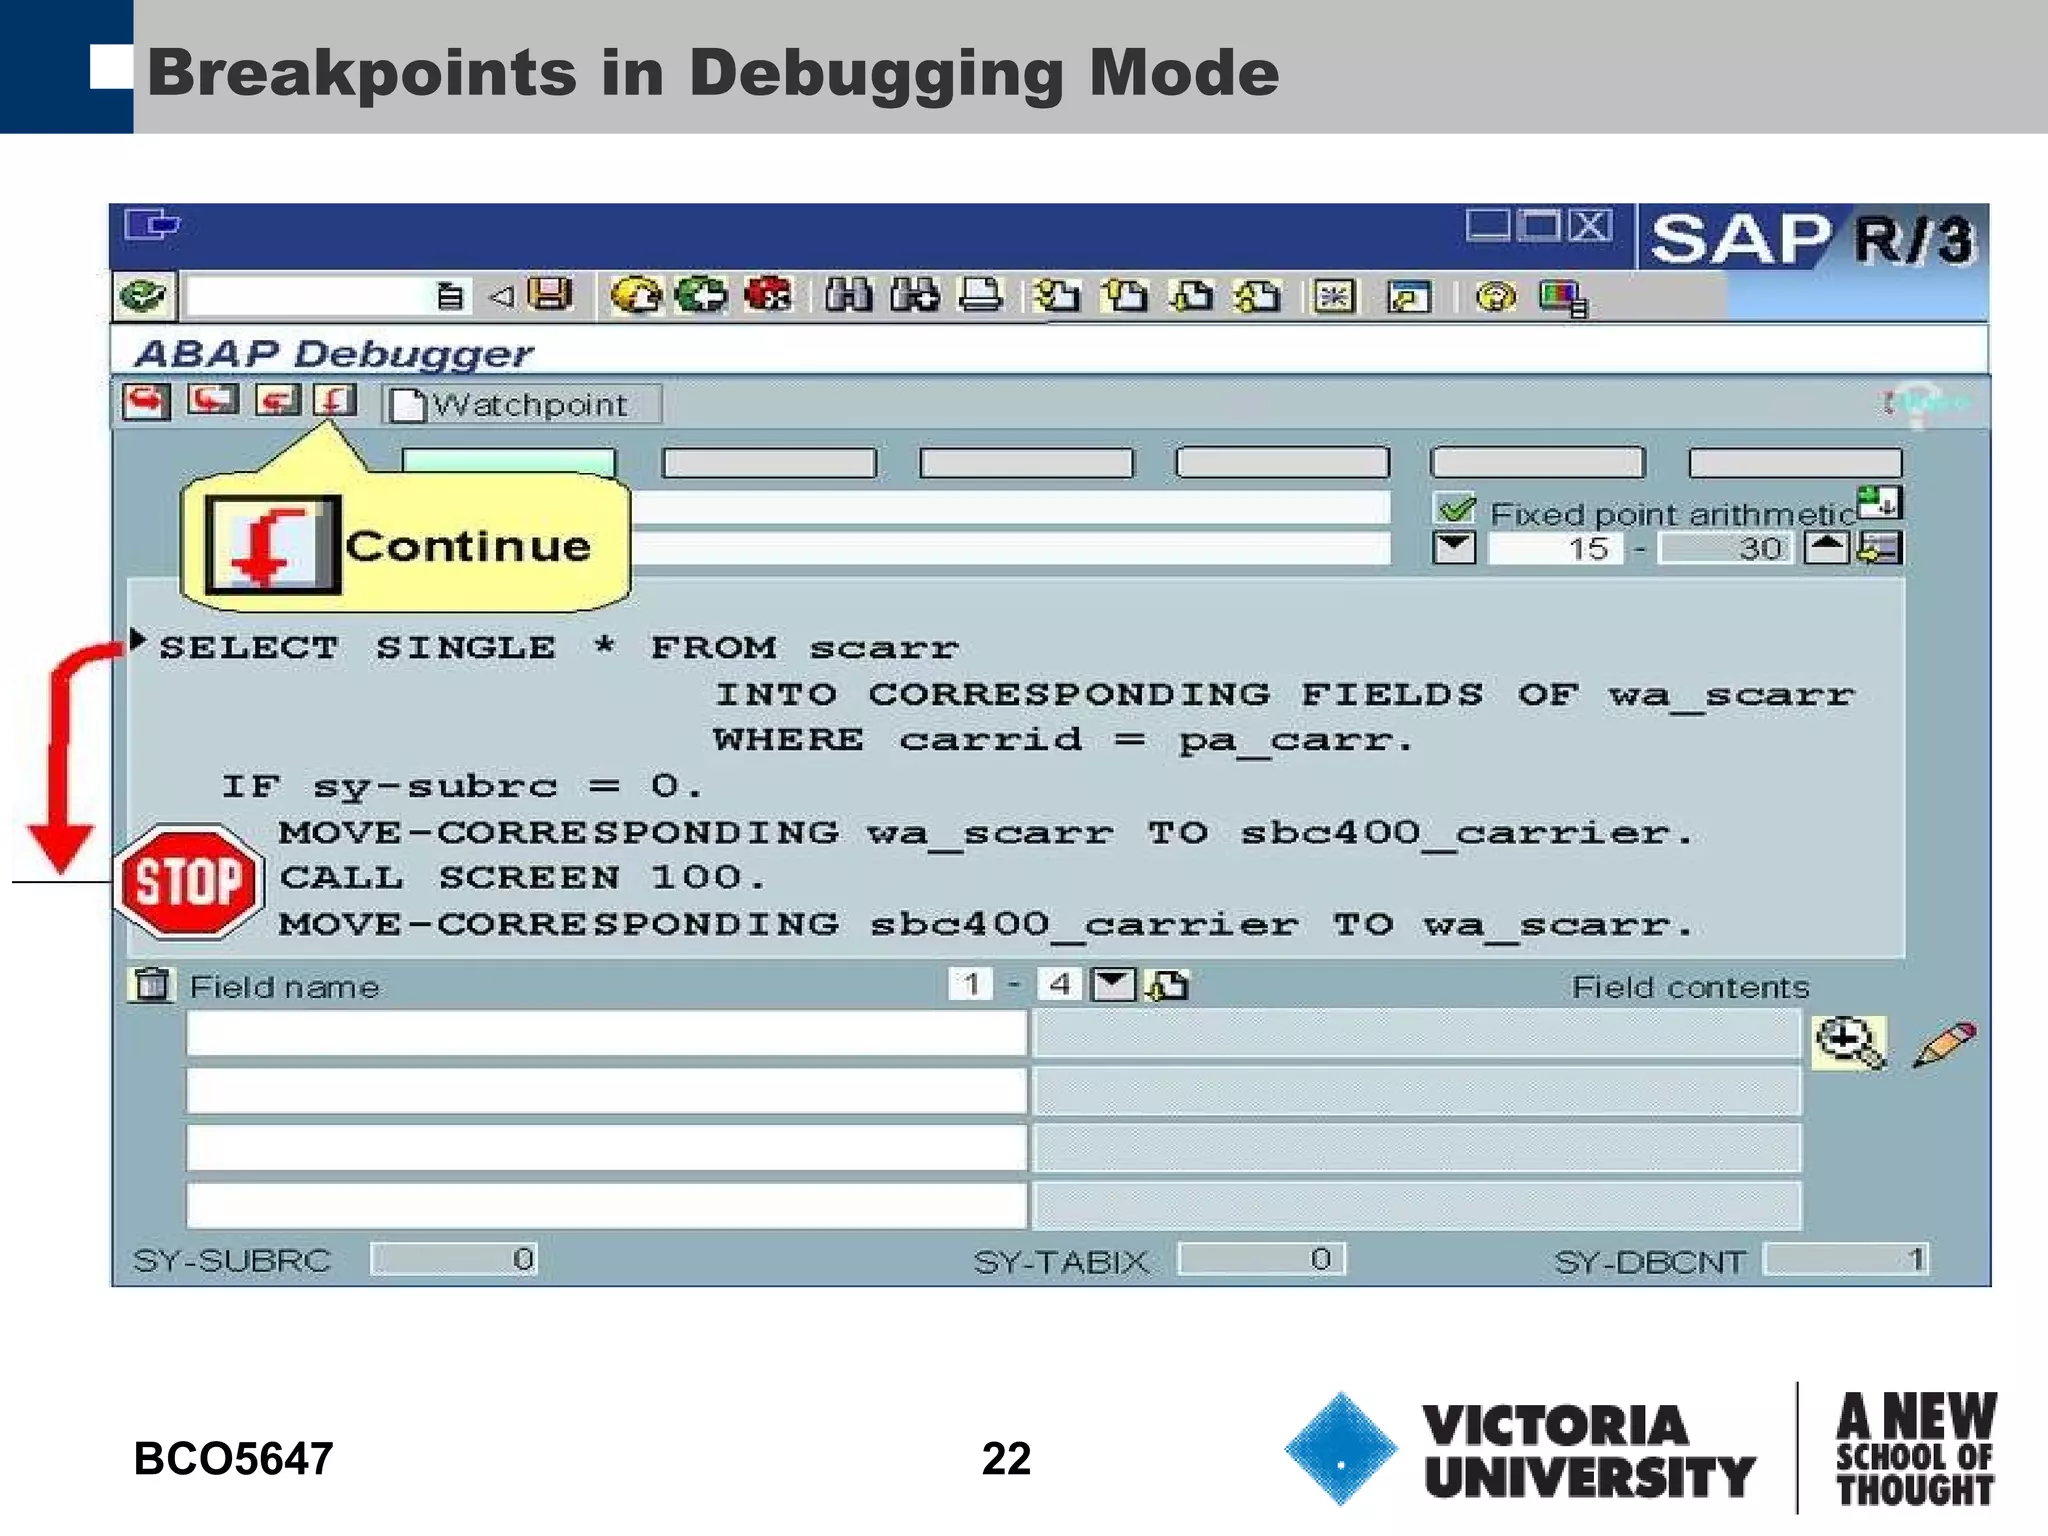Click the window system menu icon in title bar
Screen dimensions: 2048x1536
(152, 224)
